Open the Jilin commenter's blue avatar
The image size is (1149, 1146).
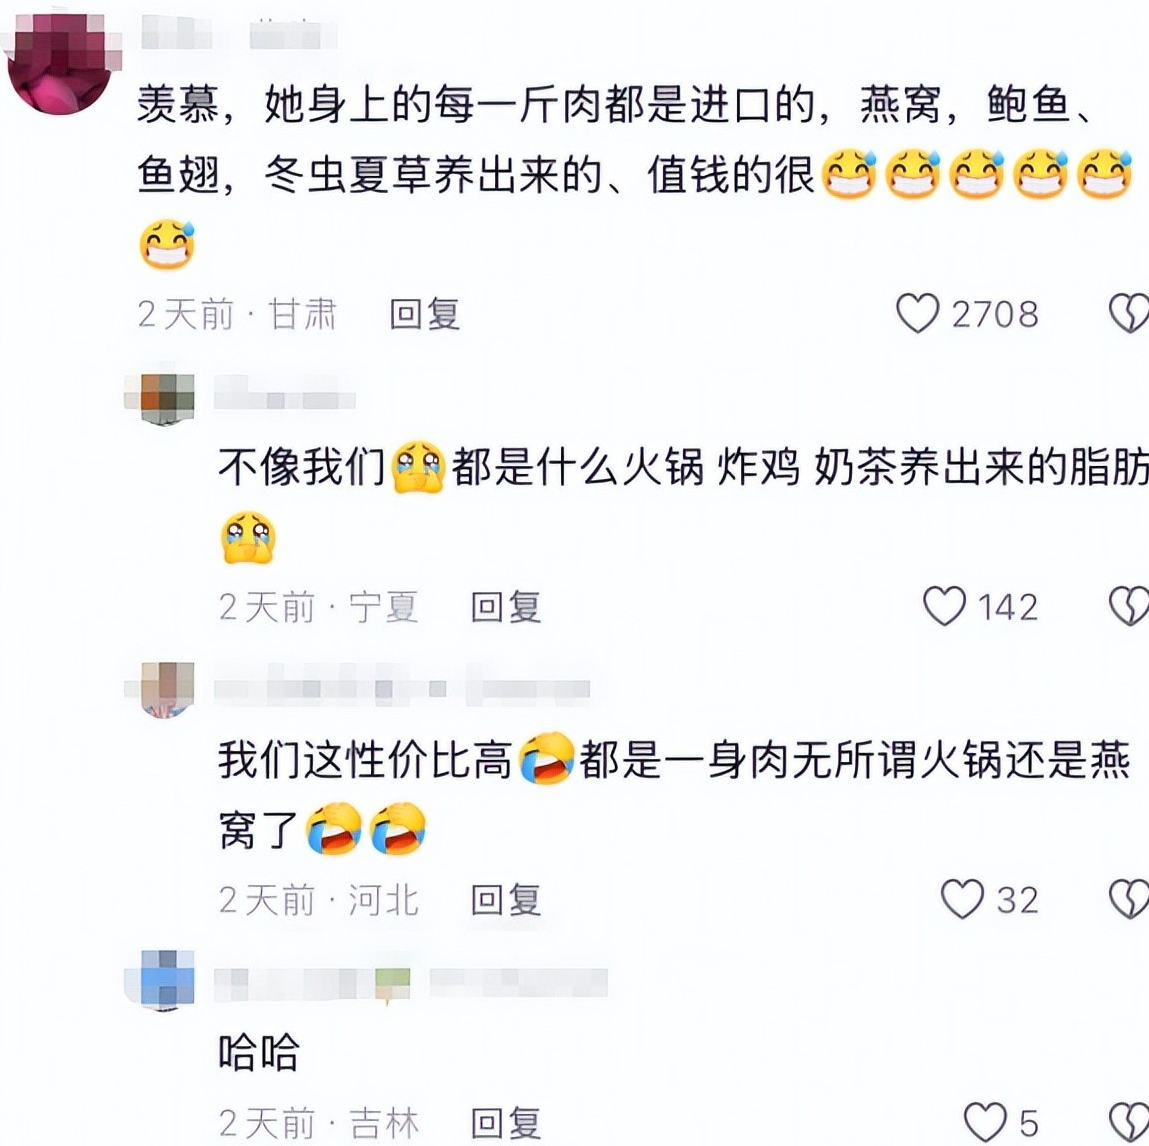(x=161, y=980)
